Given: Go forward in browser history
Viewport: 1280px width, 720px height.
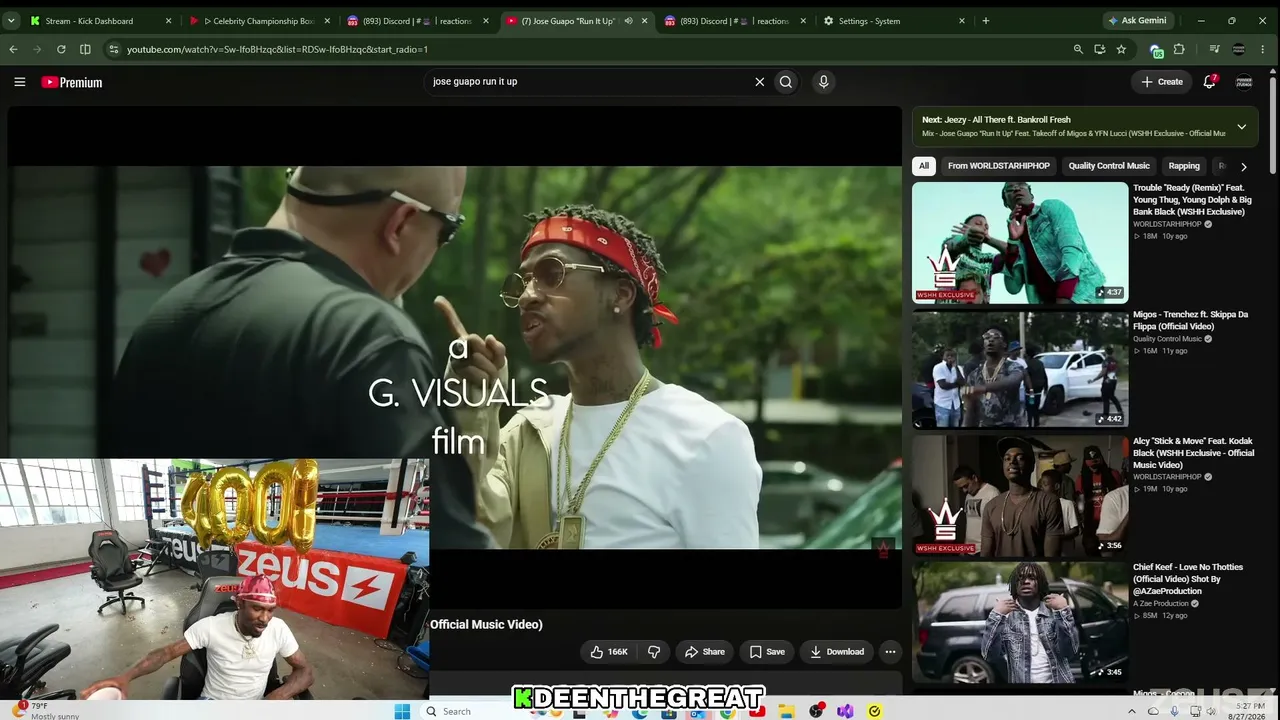Looking at the screenshot, I should pyautogui.click(x=37, y=49).
